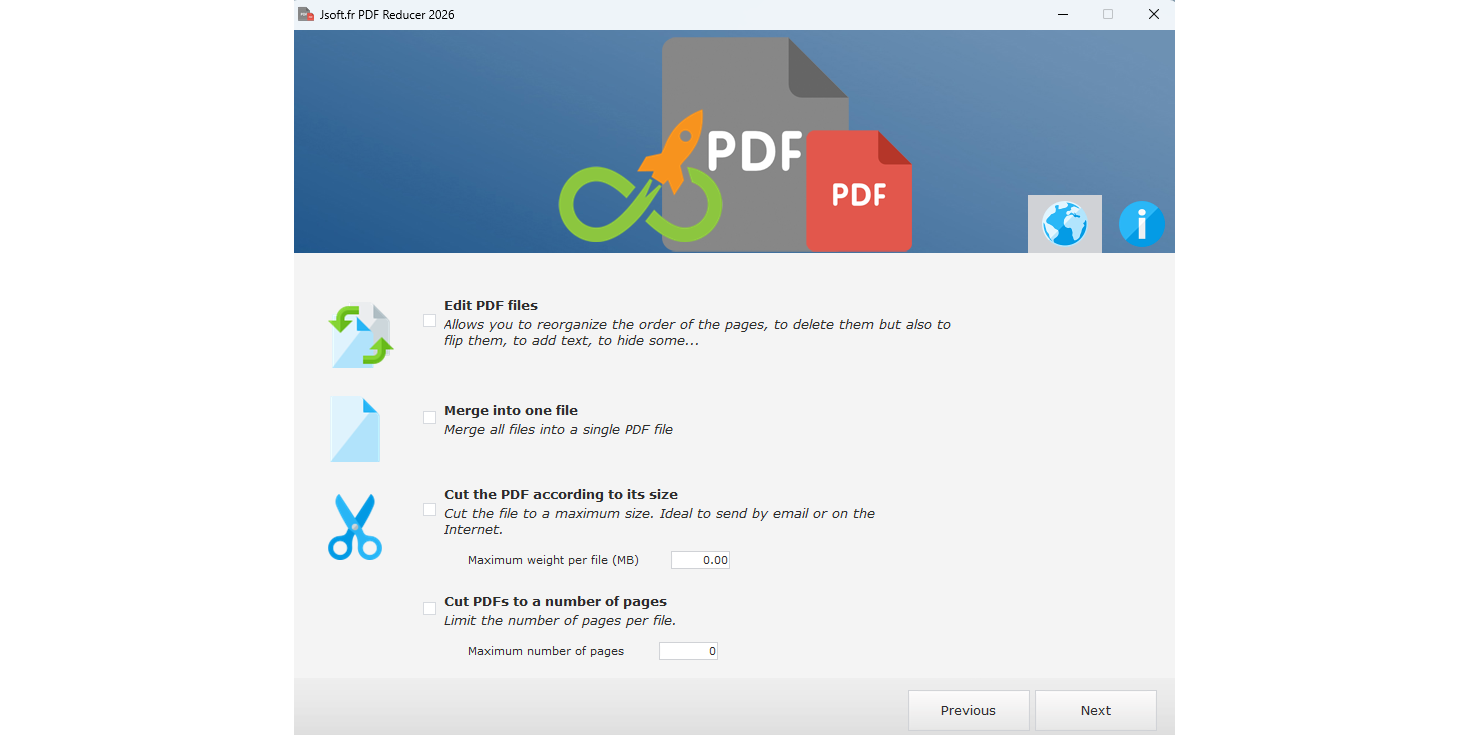
Task: Click the Maximum weight per file input
Action: click(x=700, y=559)
